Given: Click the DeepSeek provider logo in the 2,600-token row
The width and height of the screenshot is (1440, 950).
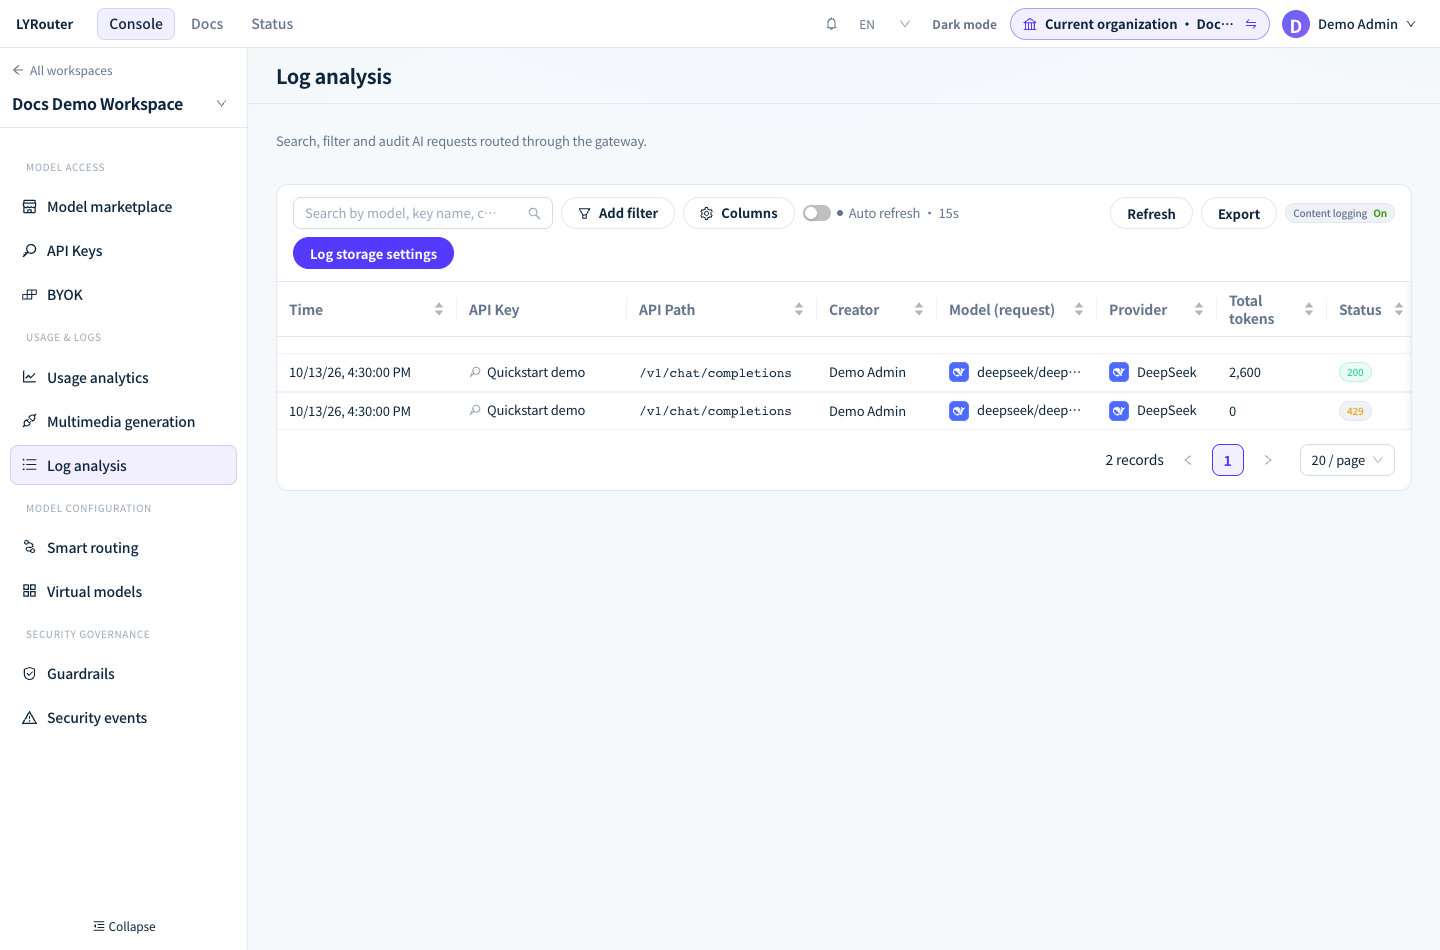Looking at the screenshot, I should click(x=1119, y=372).
